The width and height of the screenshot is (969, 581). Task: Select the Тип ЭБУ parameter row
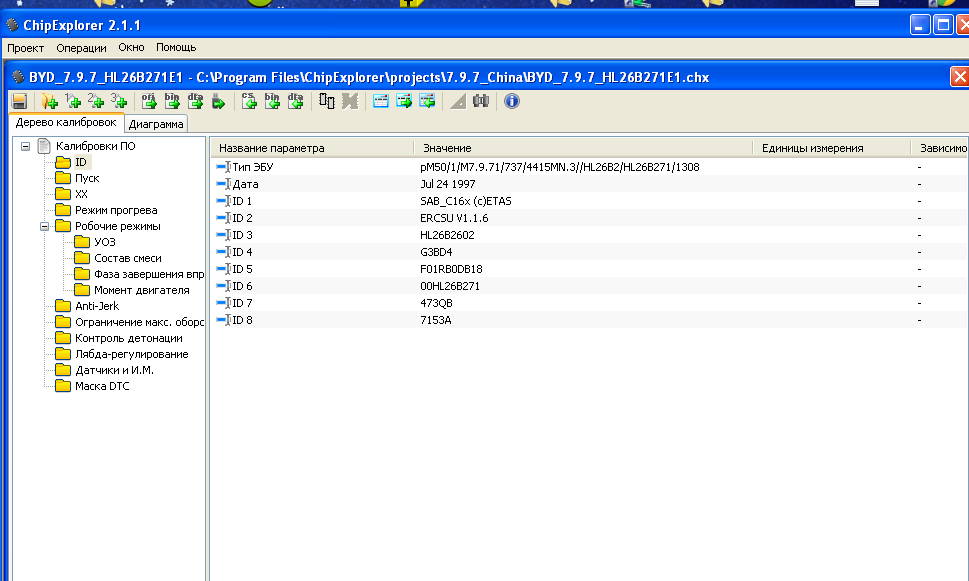(x=252, y=167)
